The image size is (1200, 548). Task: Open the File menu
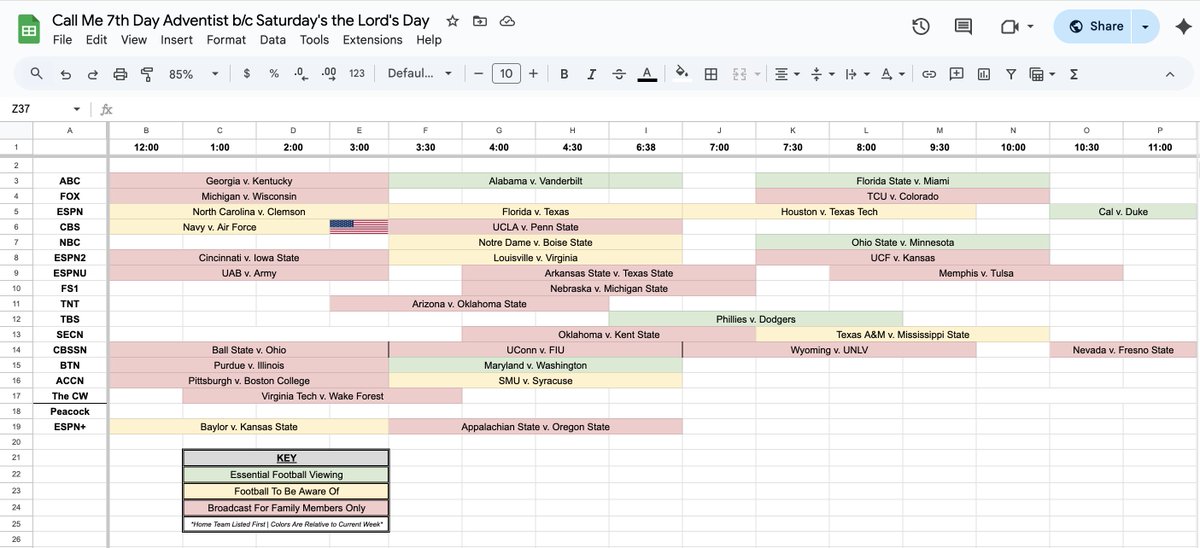(x=62, y=40)
